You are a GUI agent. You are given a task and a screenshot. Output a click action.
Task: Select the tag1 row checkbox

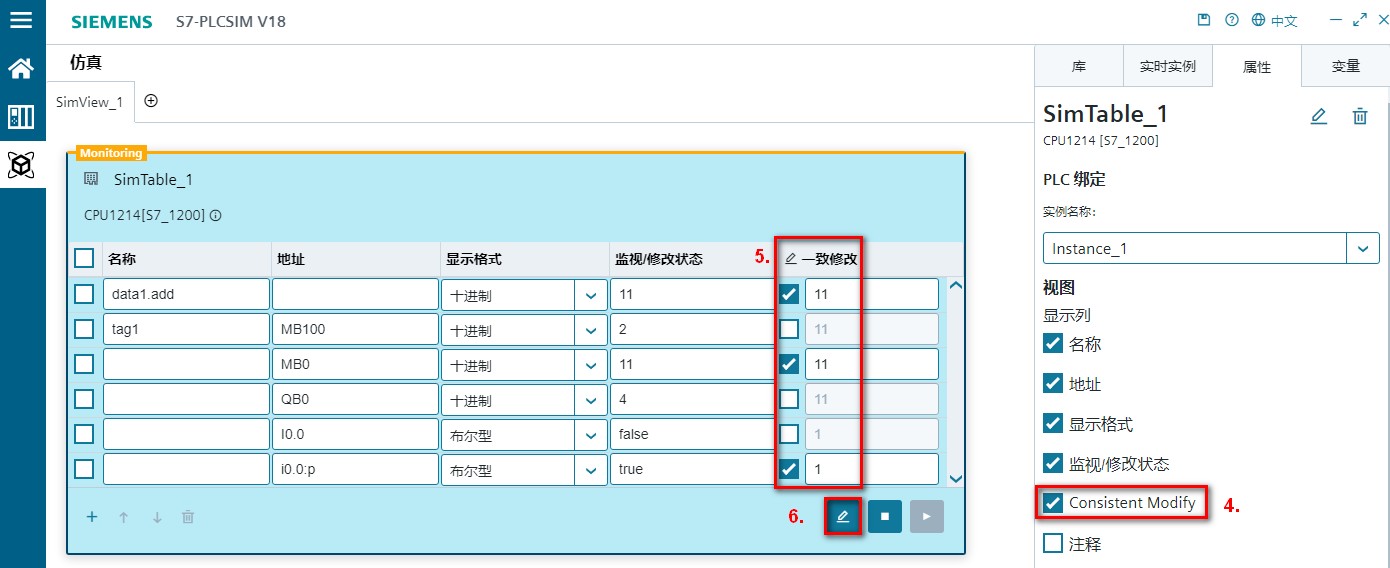point(85,329)
